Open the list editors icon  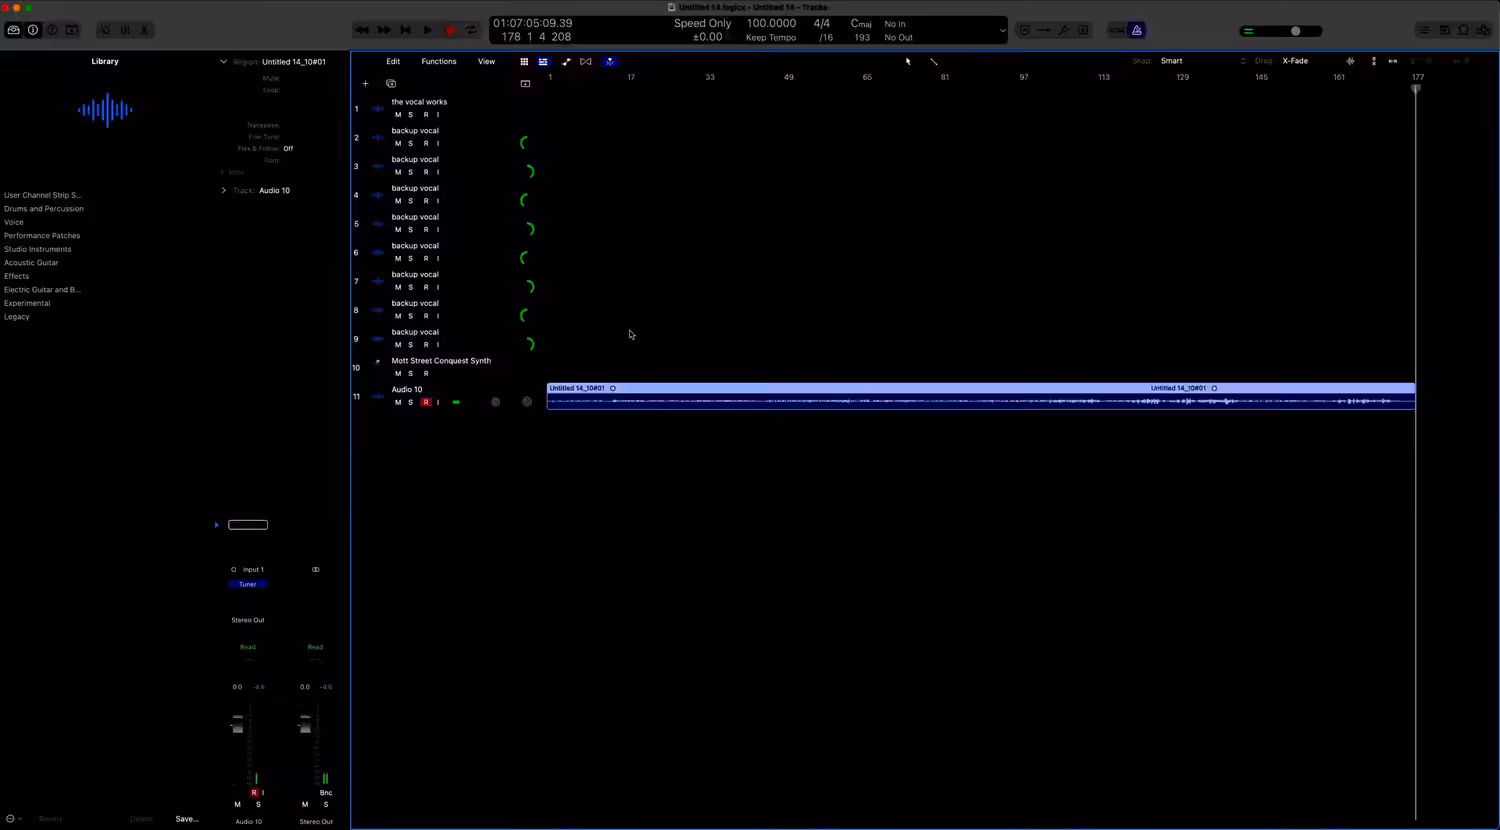point(1425,30)
